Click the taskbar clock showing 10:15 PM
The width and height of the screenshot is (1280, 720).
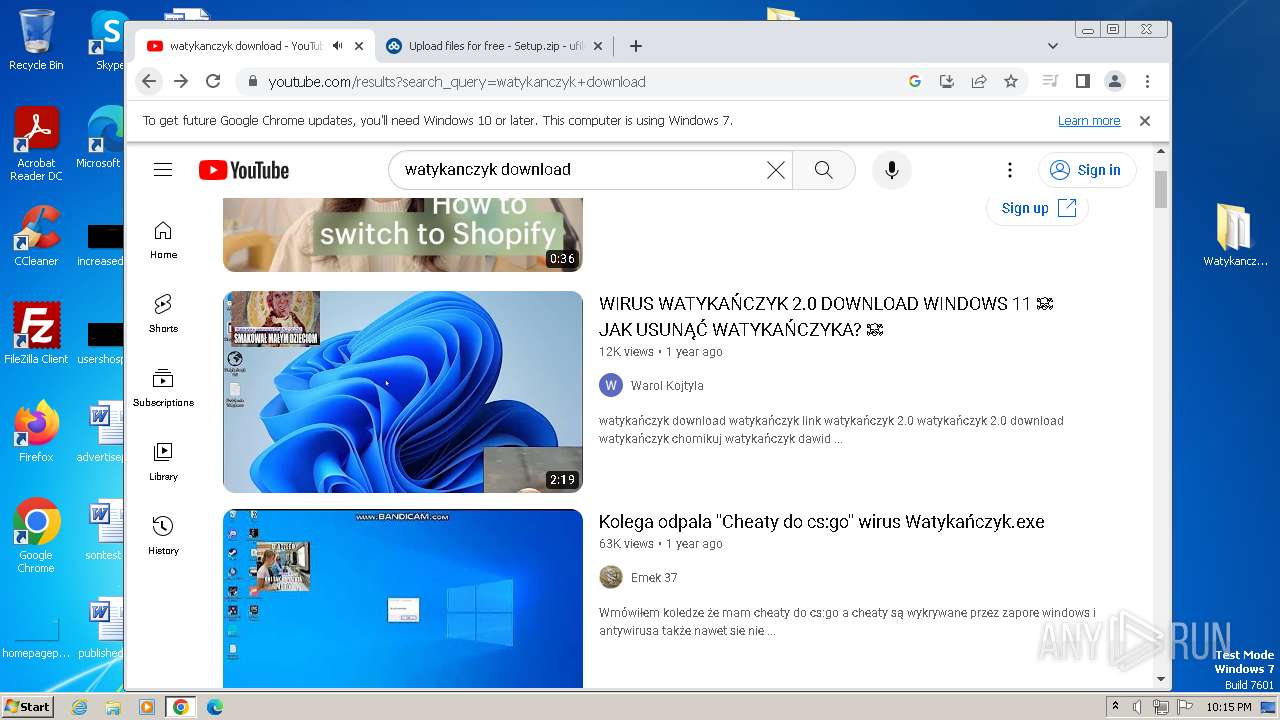tap(1229, 707)
